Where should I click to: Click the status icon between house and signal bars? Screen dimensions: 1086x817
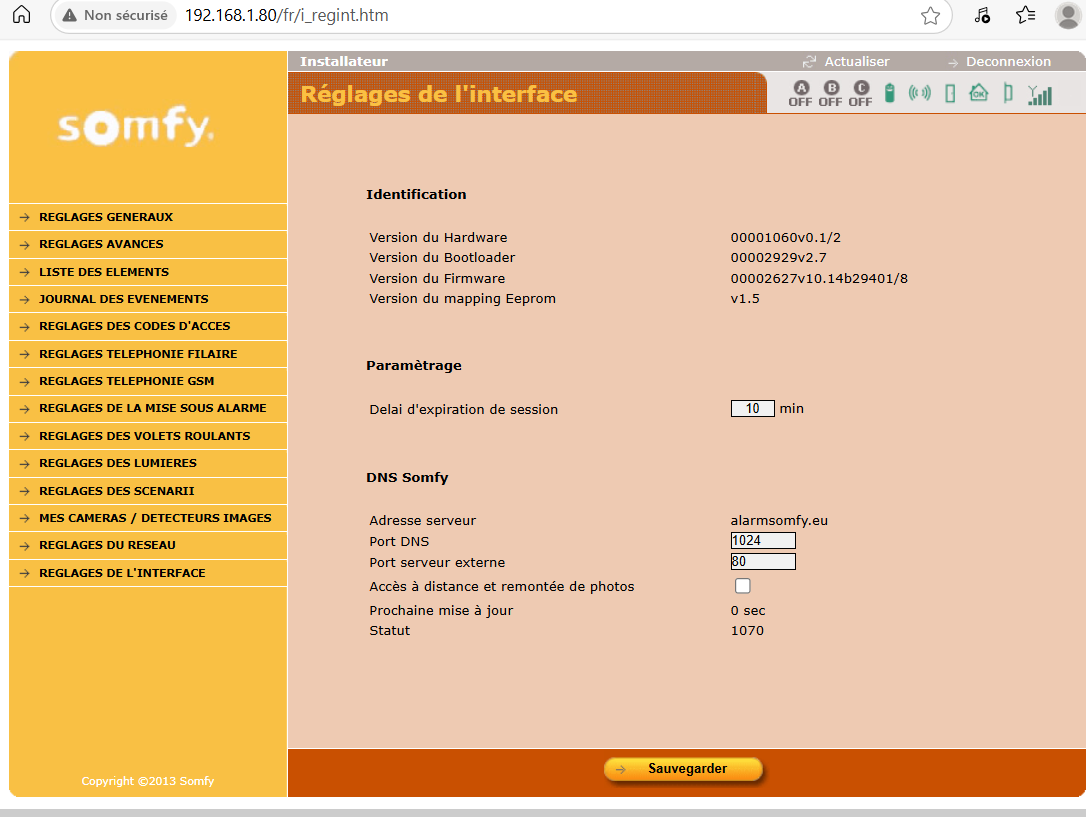click(x=1008, y=93)
